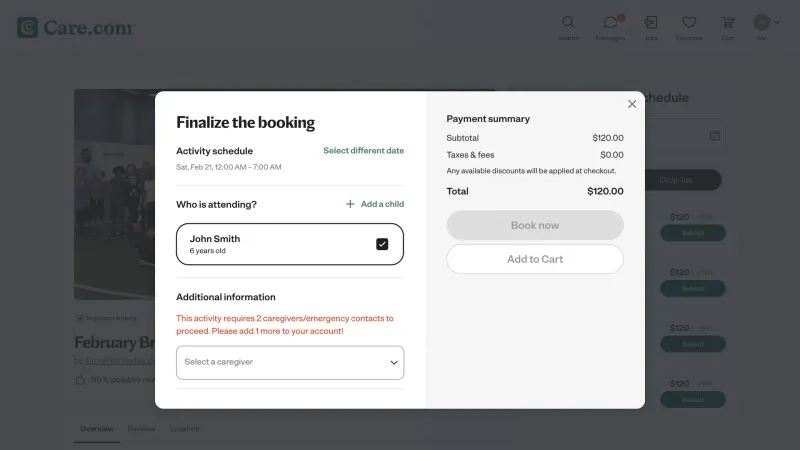Click the Total $120.00 amount
800x450 pixels.
[605, 191]
